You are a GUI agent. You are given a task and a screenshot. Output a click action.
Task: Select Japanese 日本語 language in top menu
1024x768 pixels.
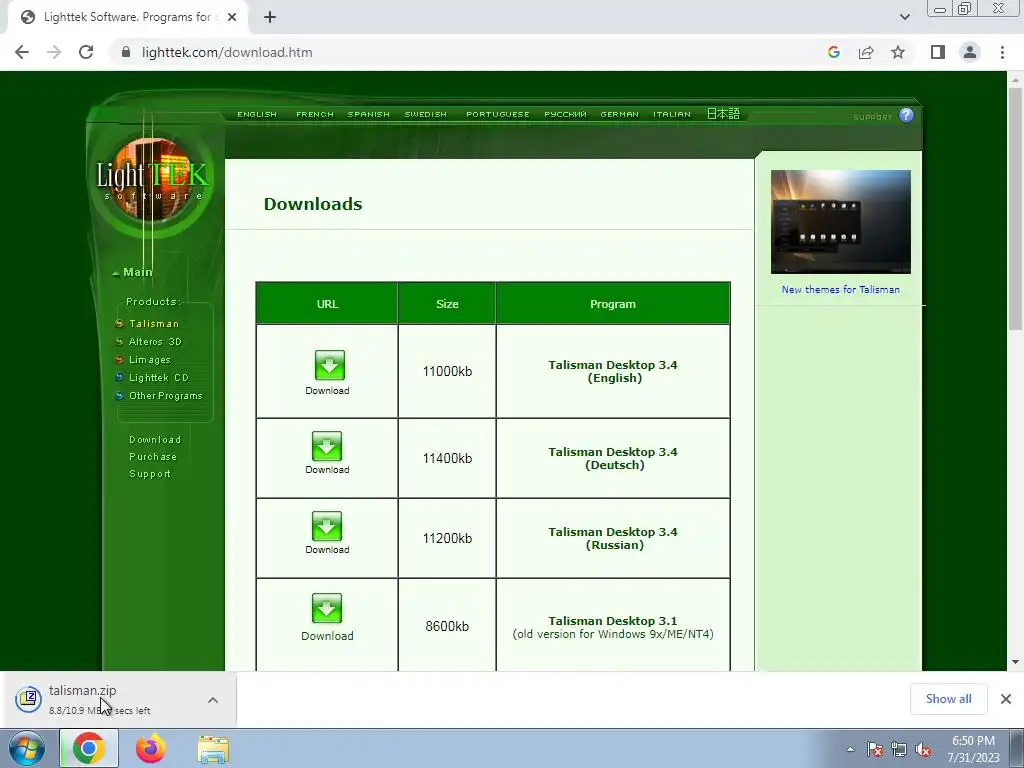(723, 114)
